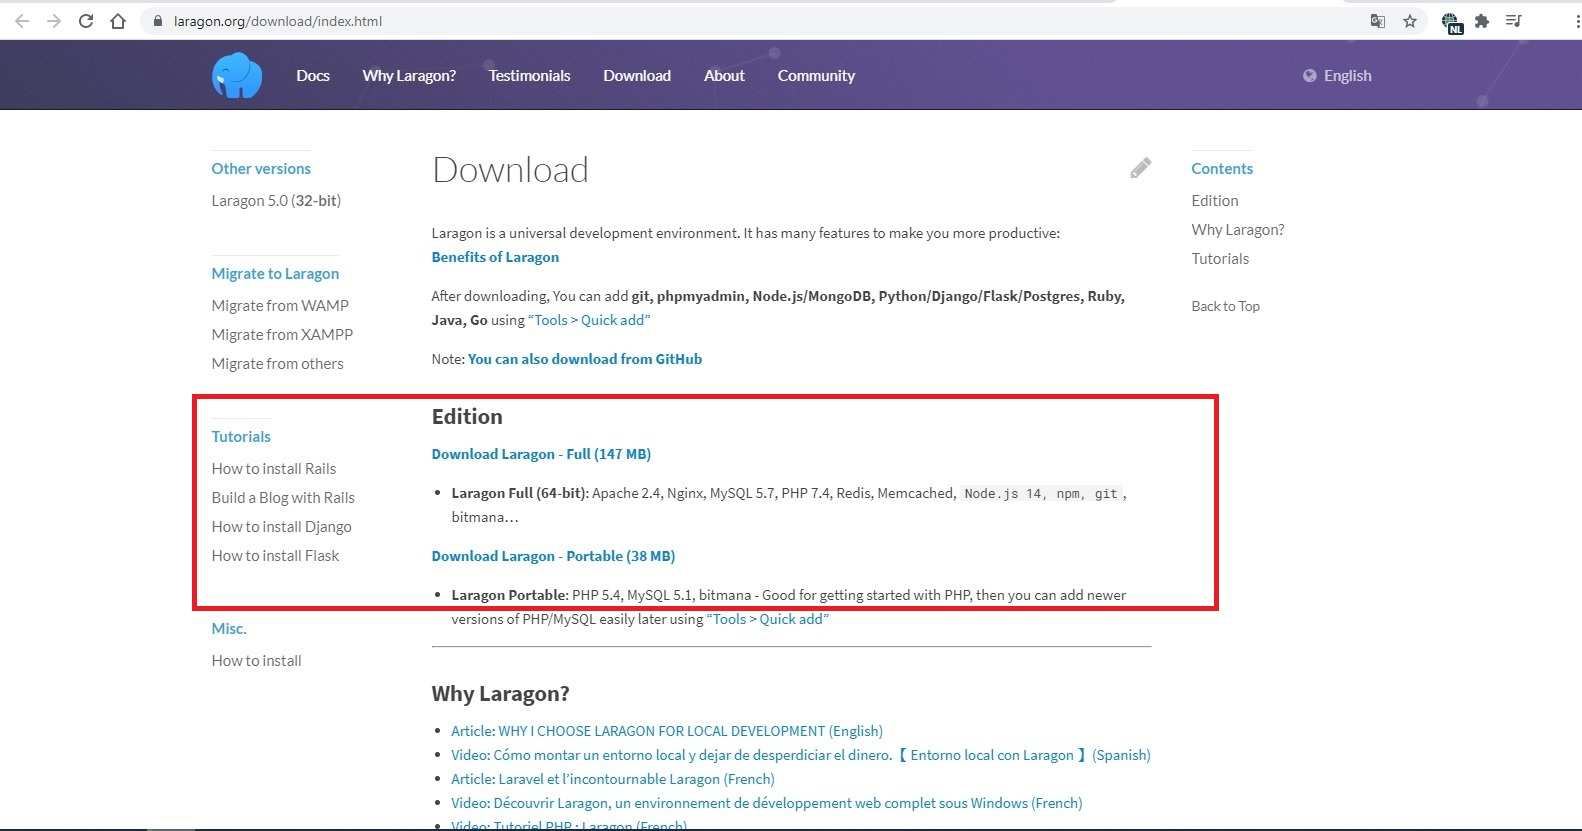
Task: Open the English language selector
Action: [1337, 76]
